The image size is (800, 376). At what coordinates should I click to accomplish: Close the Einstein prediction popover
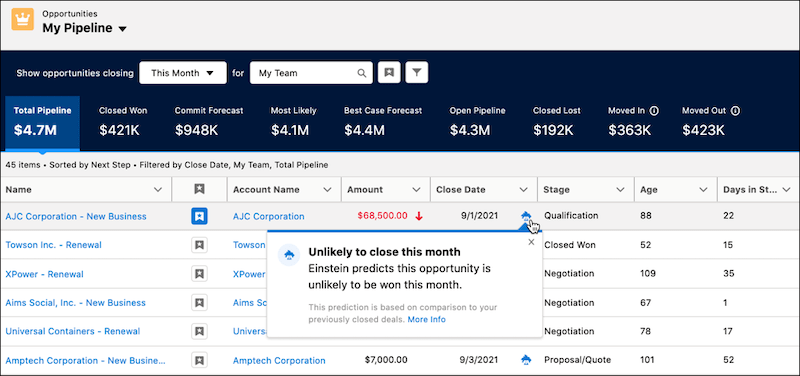point(531,242)
